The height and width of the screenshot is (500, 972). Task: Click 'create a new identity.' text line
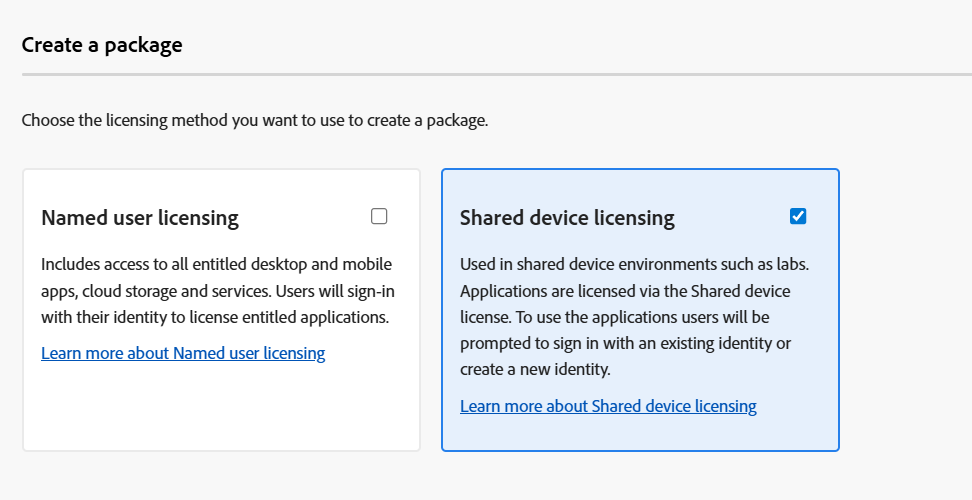535,369
